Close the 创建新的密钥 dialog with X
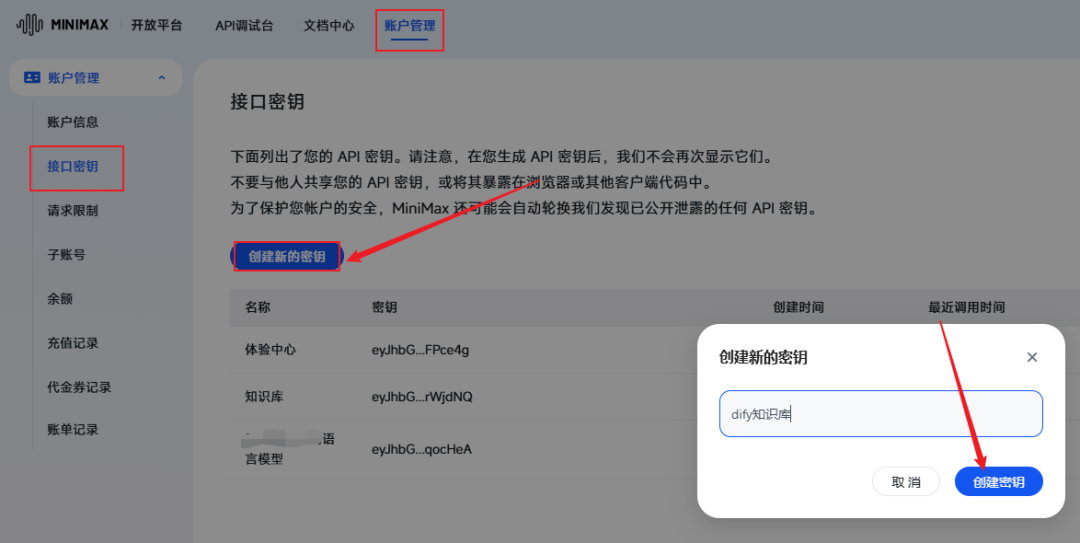The image size is (1080, 543). 1032,357
